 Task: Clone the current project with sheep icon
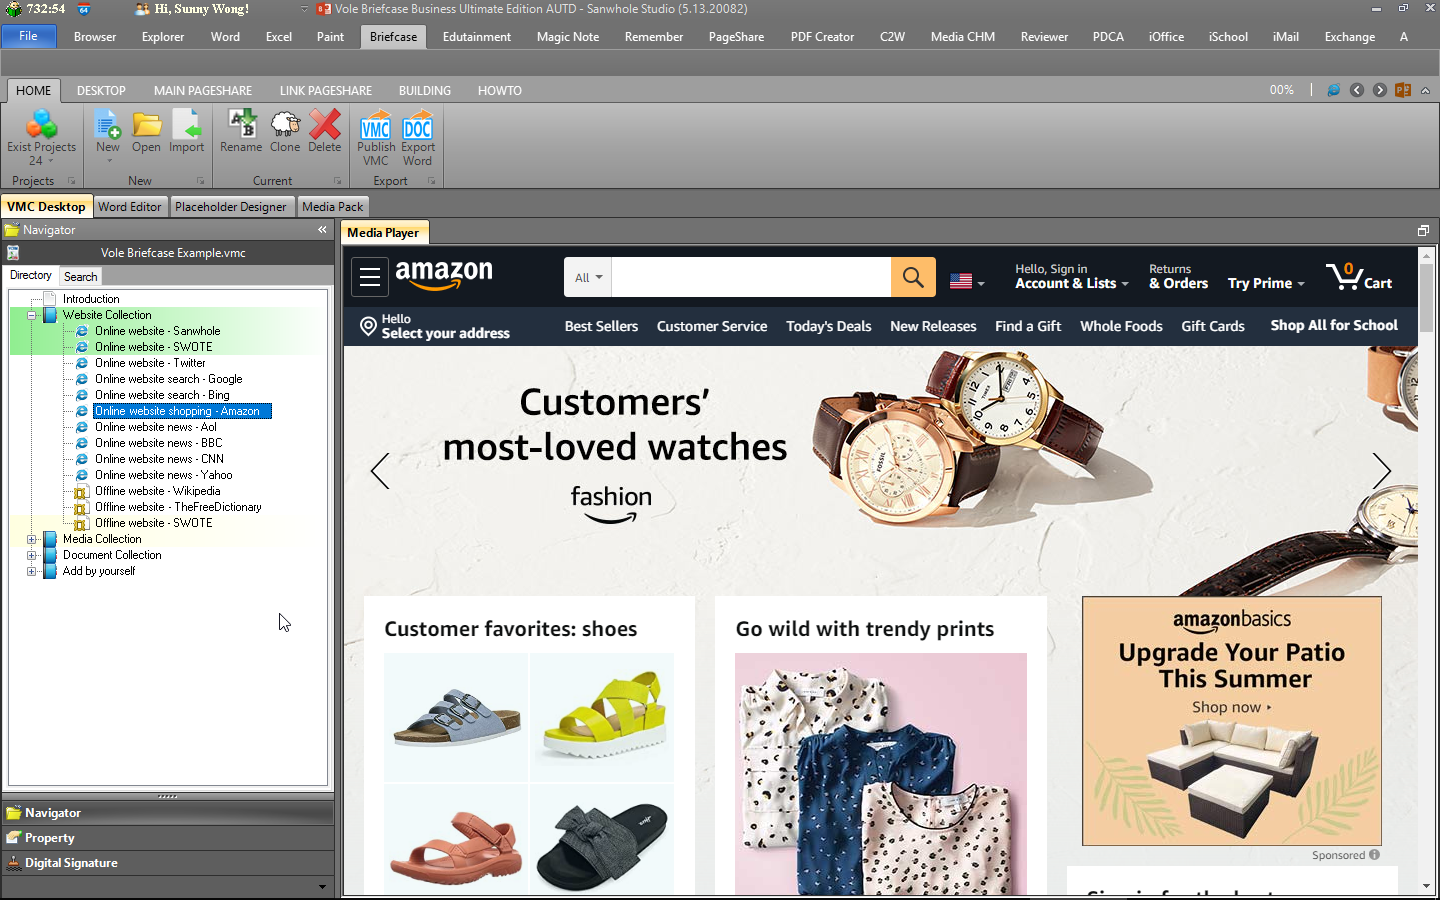(285, 127)
